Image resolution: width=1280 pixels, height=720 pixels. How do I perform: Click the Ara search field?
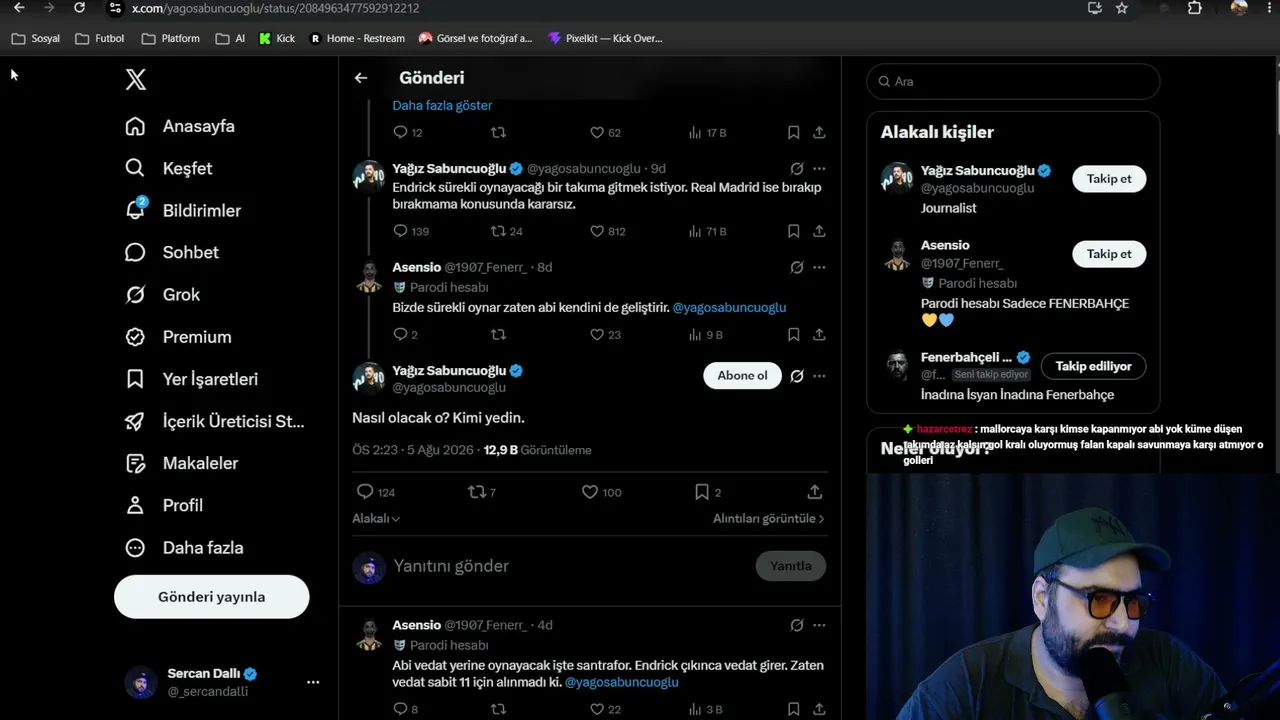pos(1013,81)
